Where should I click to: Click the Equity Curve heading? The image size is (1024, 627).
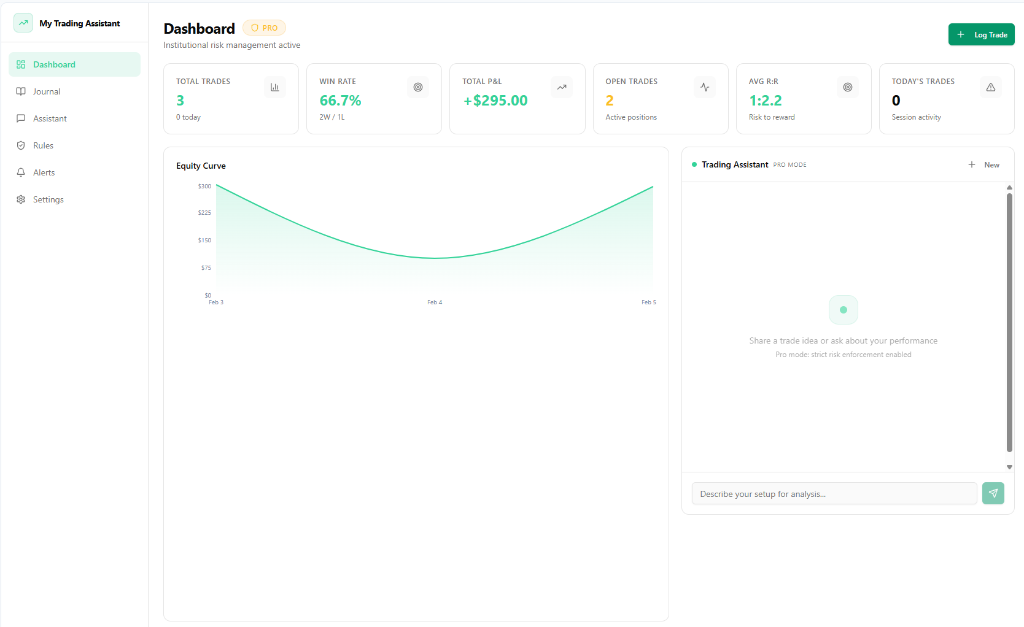[201, 166]
